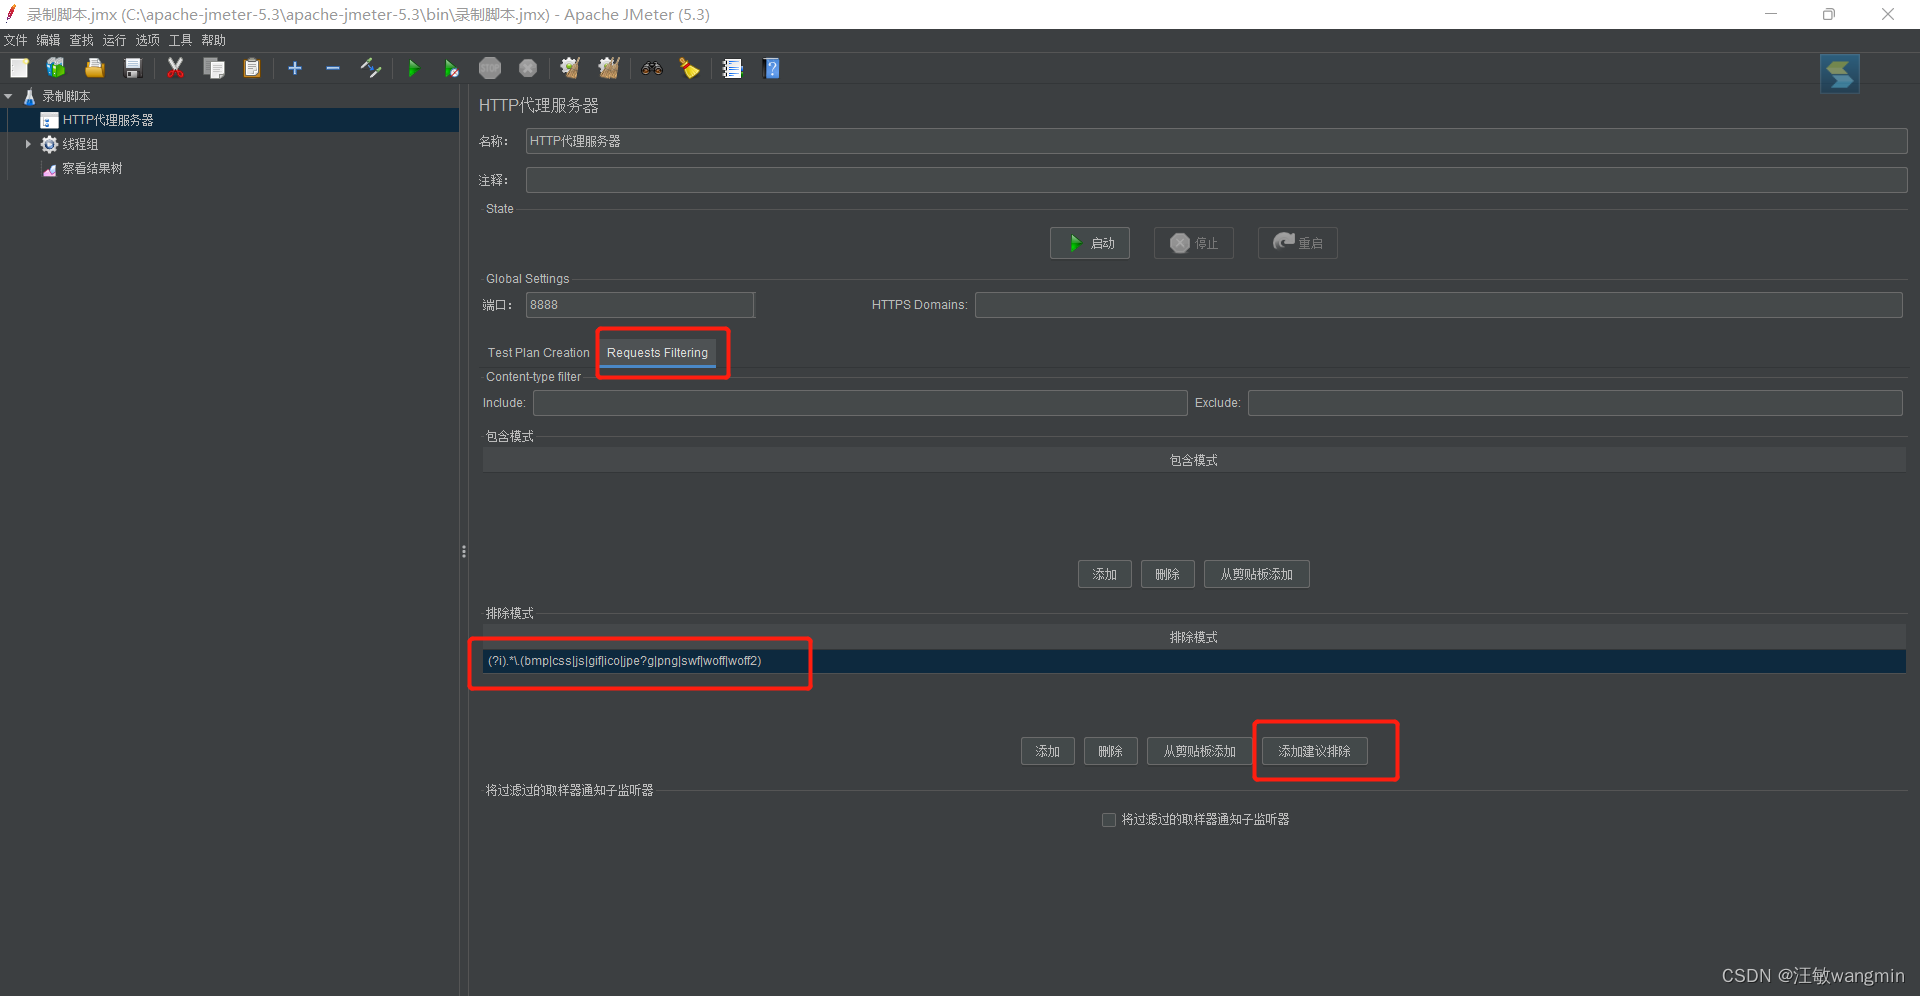Open the 工具 menu

pos(180,40)
